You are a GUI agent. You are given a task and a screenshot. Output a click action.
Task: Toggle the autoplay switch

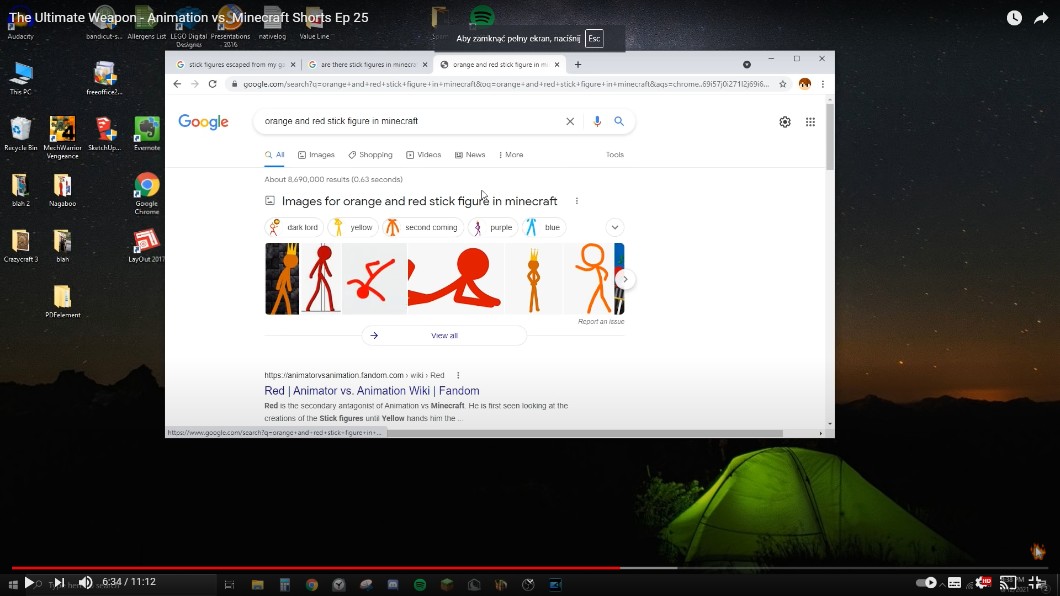pos(927,582)
